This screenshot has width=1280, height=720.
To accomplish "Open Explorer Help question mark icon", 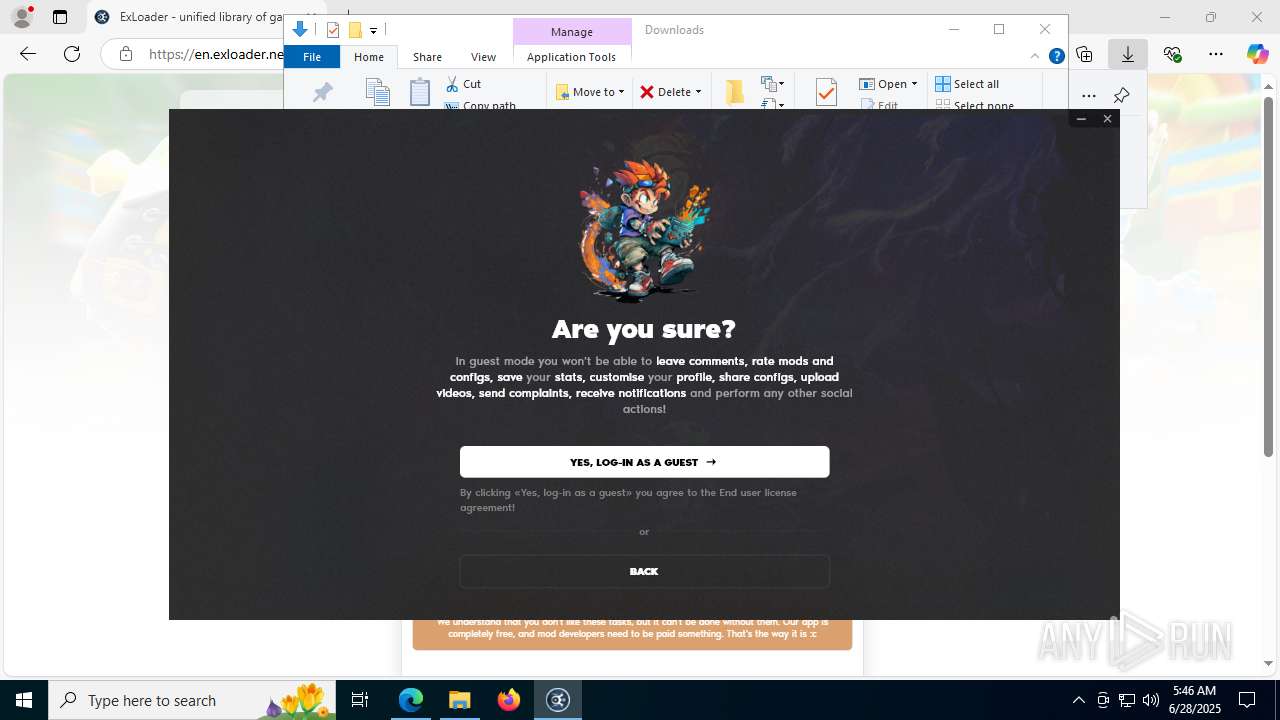I will [x=1056, y=57].
